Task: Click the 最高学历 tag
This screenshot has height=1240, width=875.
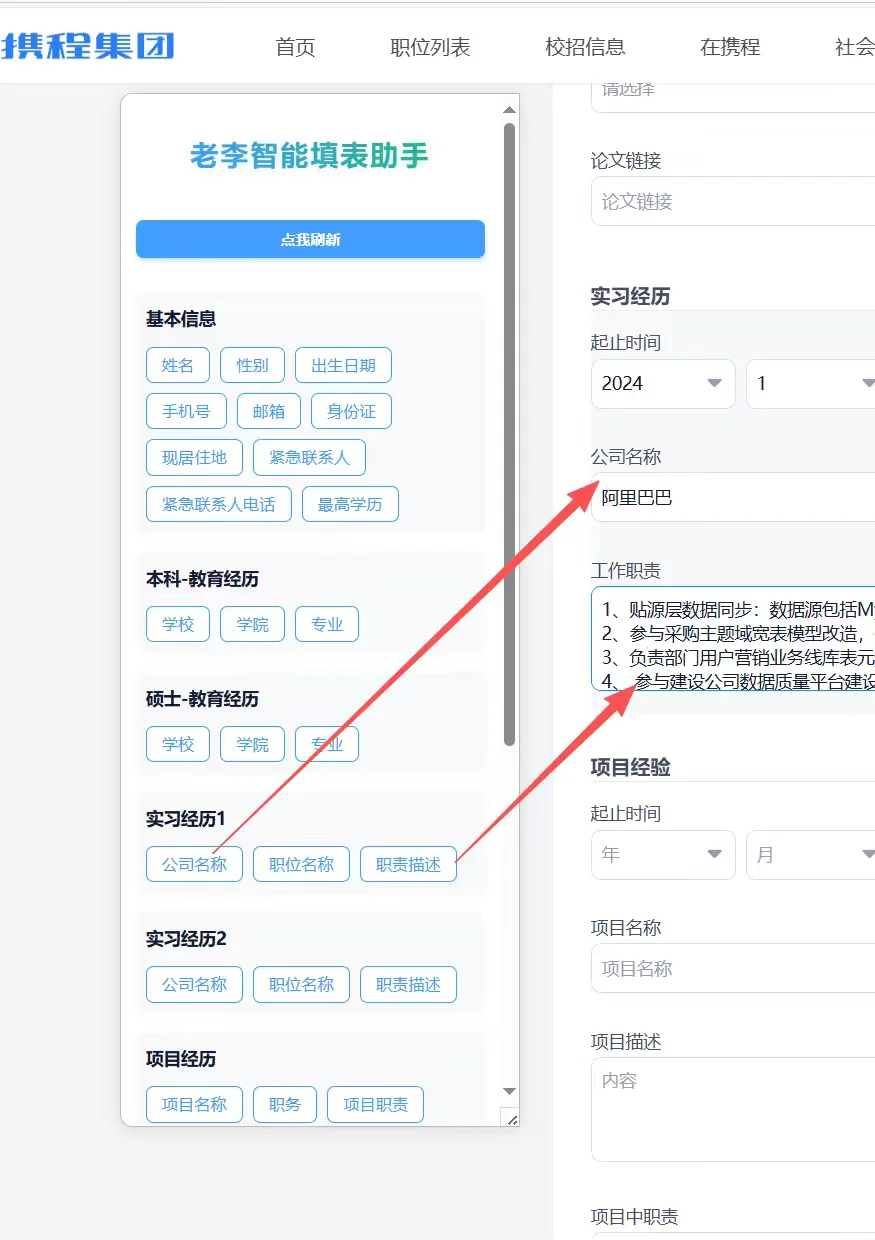Action: (x=350, y=504)
